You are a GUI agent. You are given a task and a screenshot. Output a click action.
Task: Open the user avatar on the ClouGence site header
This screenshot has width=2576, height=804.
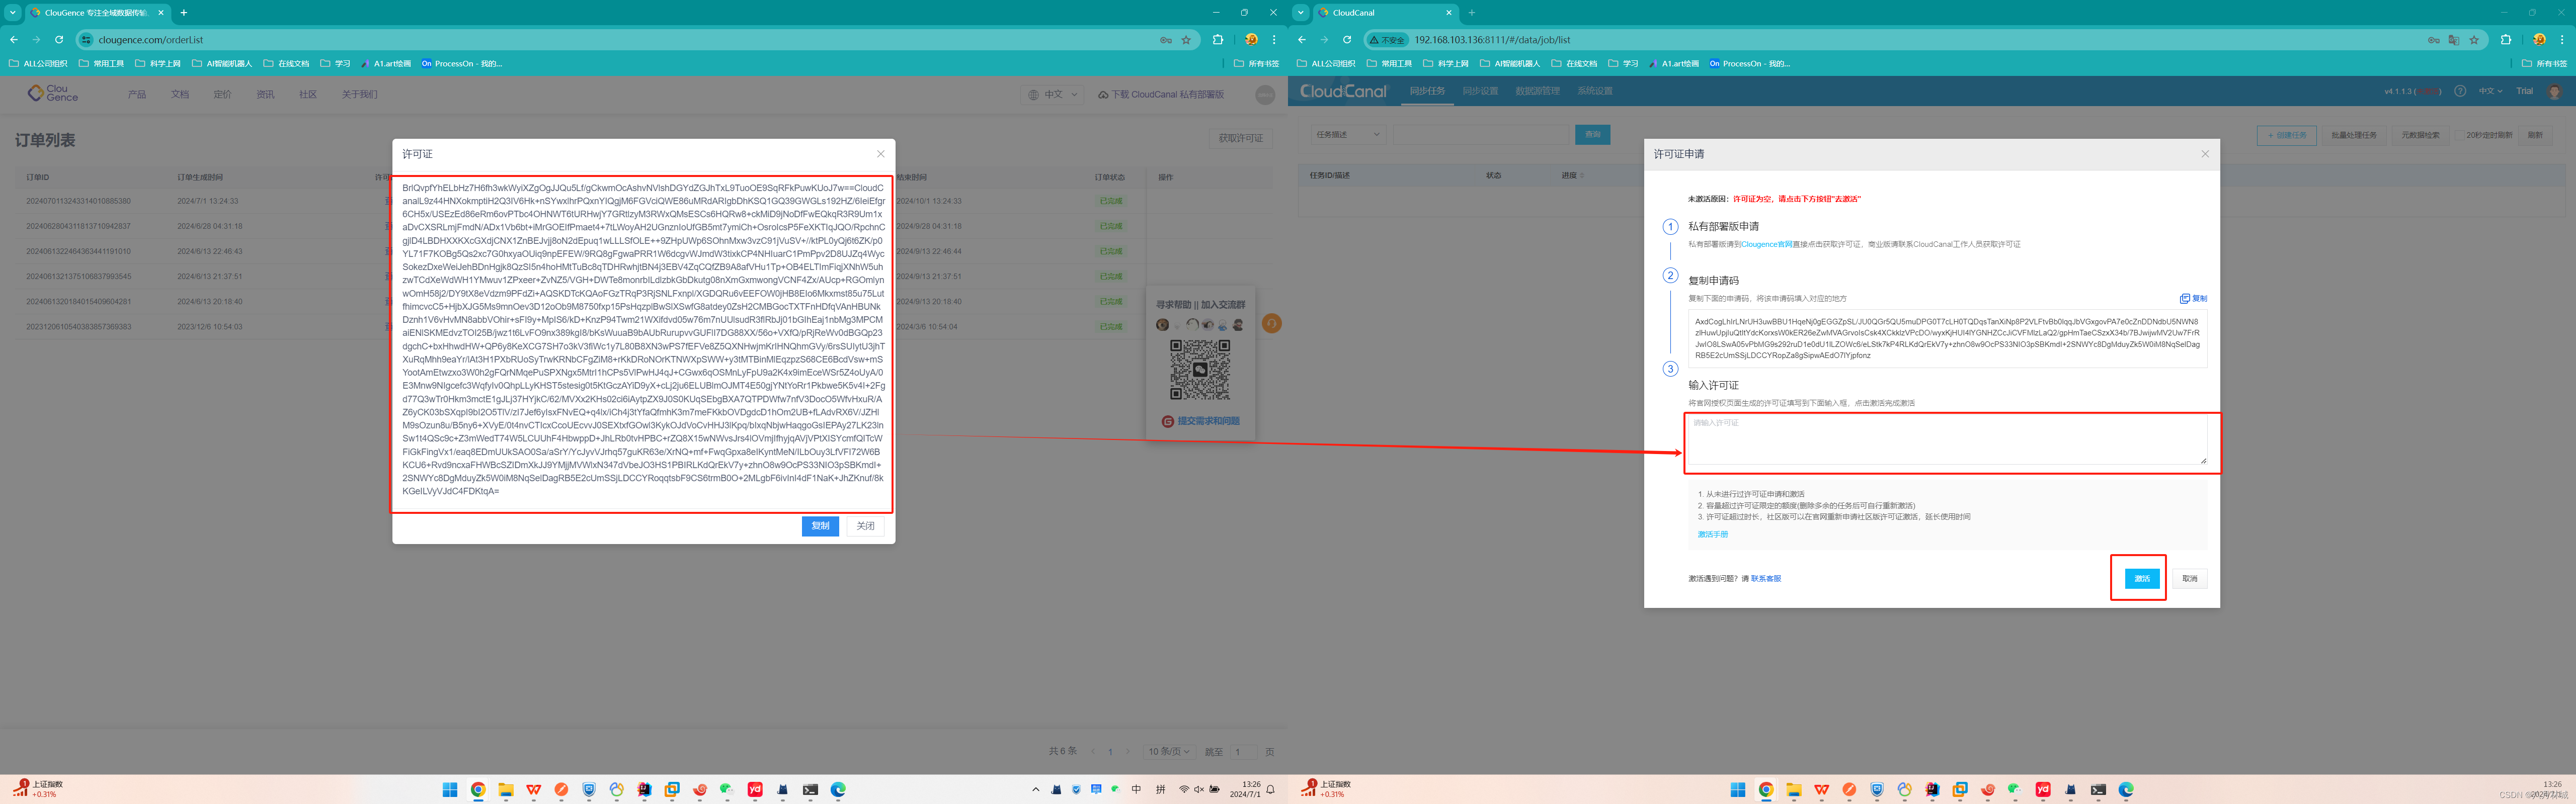tap(1264, 94)
